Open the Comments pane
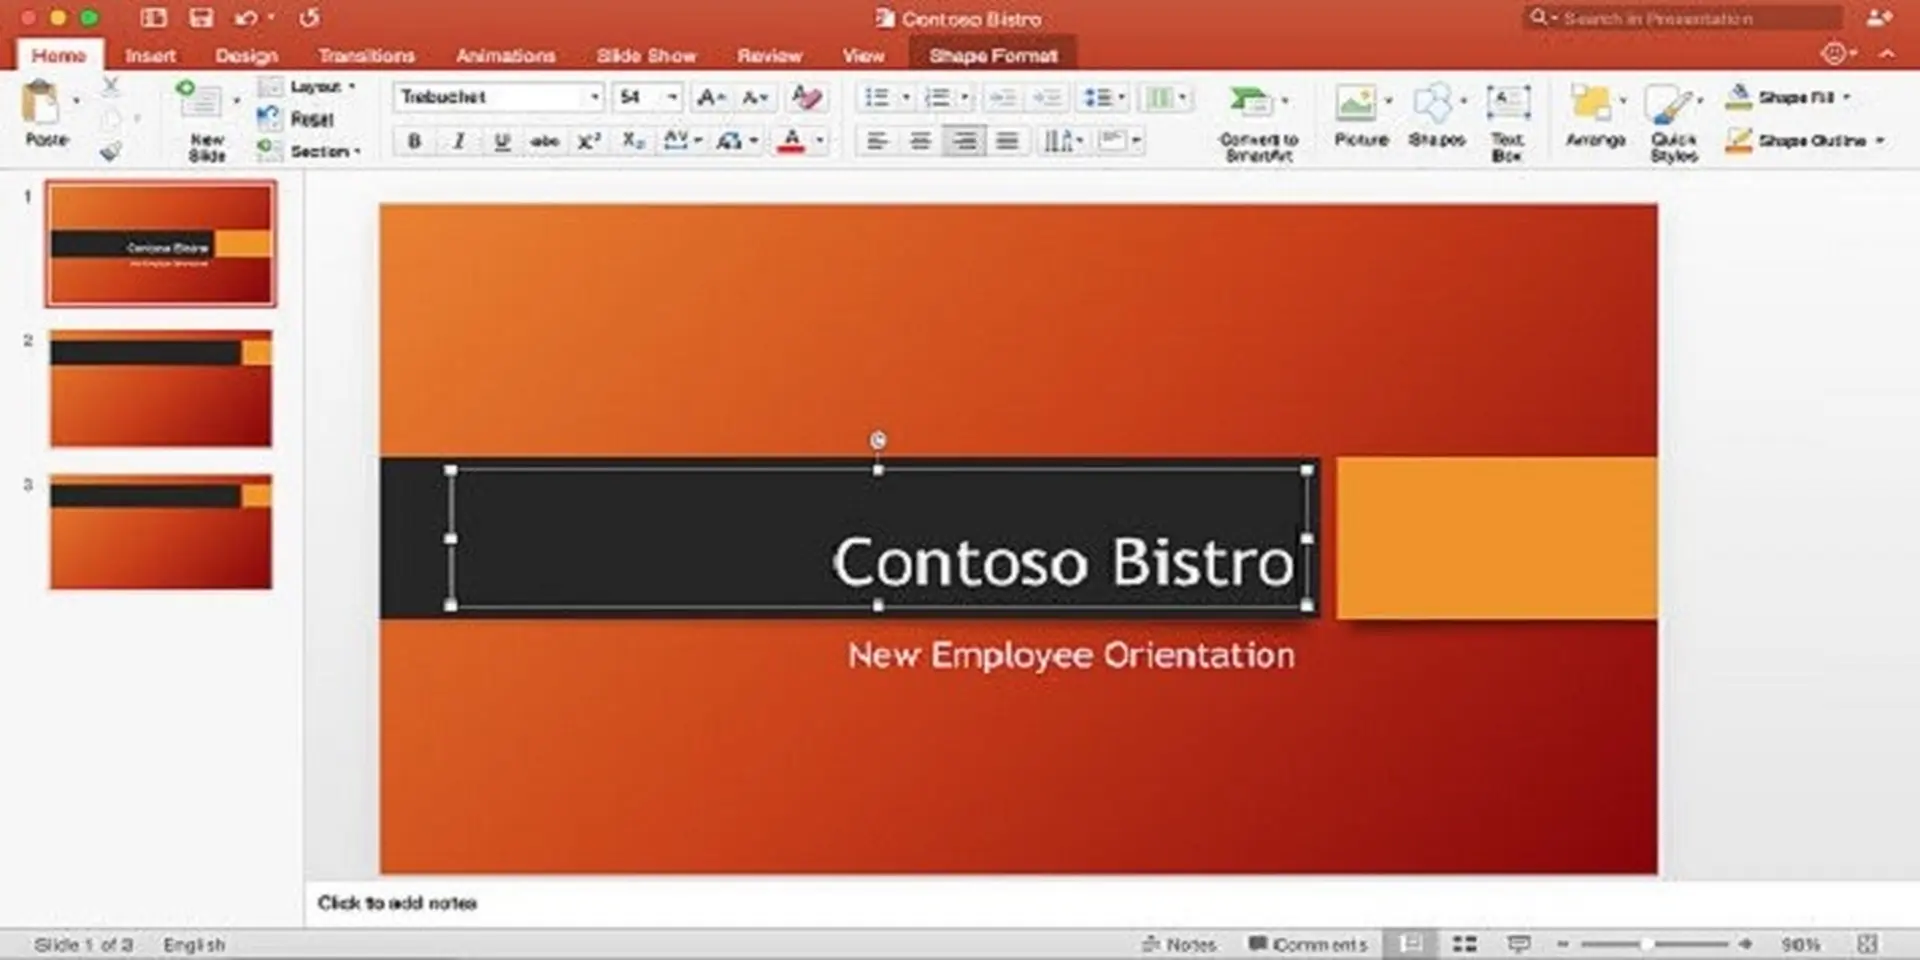The width and height of the screenshot is (1920, 960). pyautogui.click(x=1305, y=943)
